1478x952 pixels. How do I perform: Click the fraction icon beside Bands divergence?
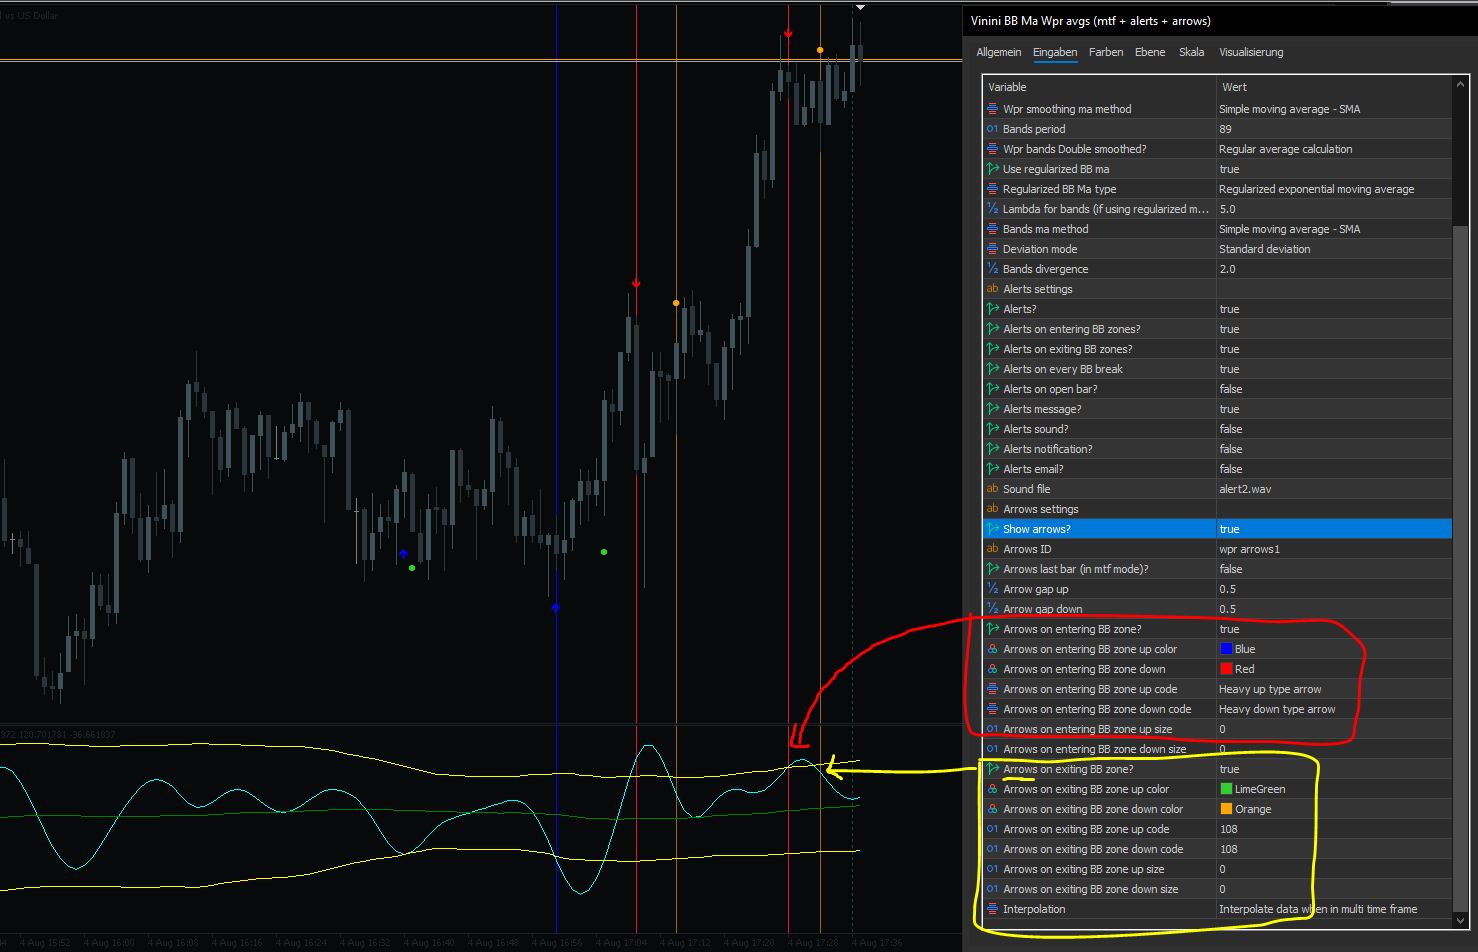(993, 269)
